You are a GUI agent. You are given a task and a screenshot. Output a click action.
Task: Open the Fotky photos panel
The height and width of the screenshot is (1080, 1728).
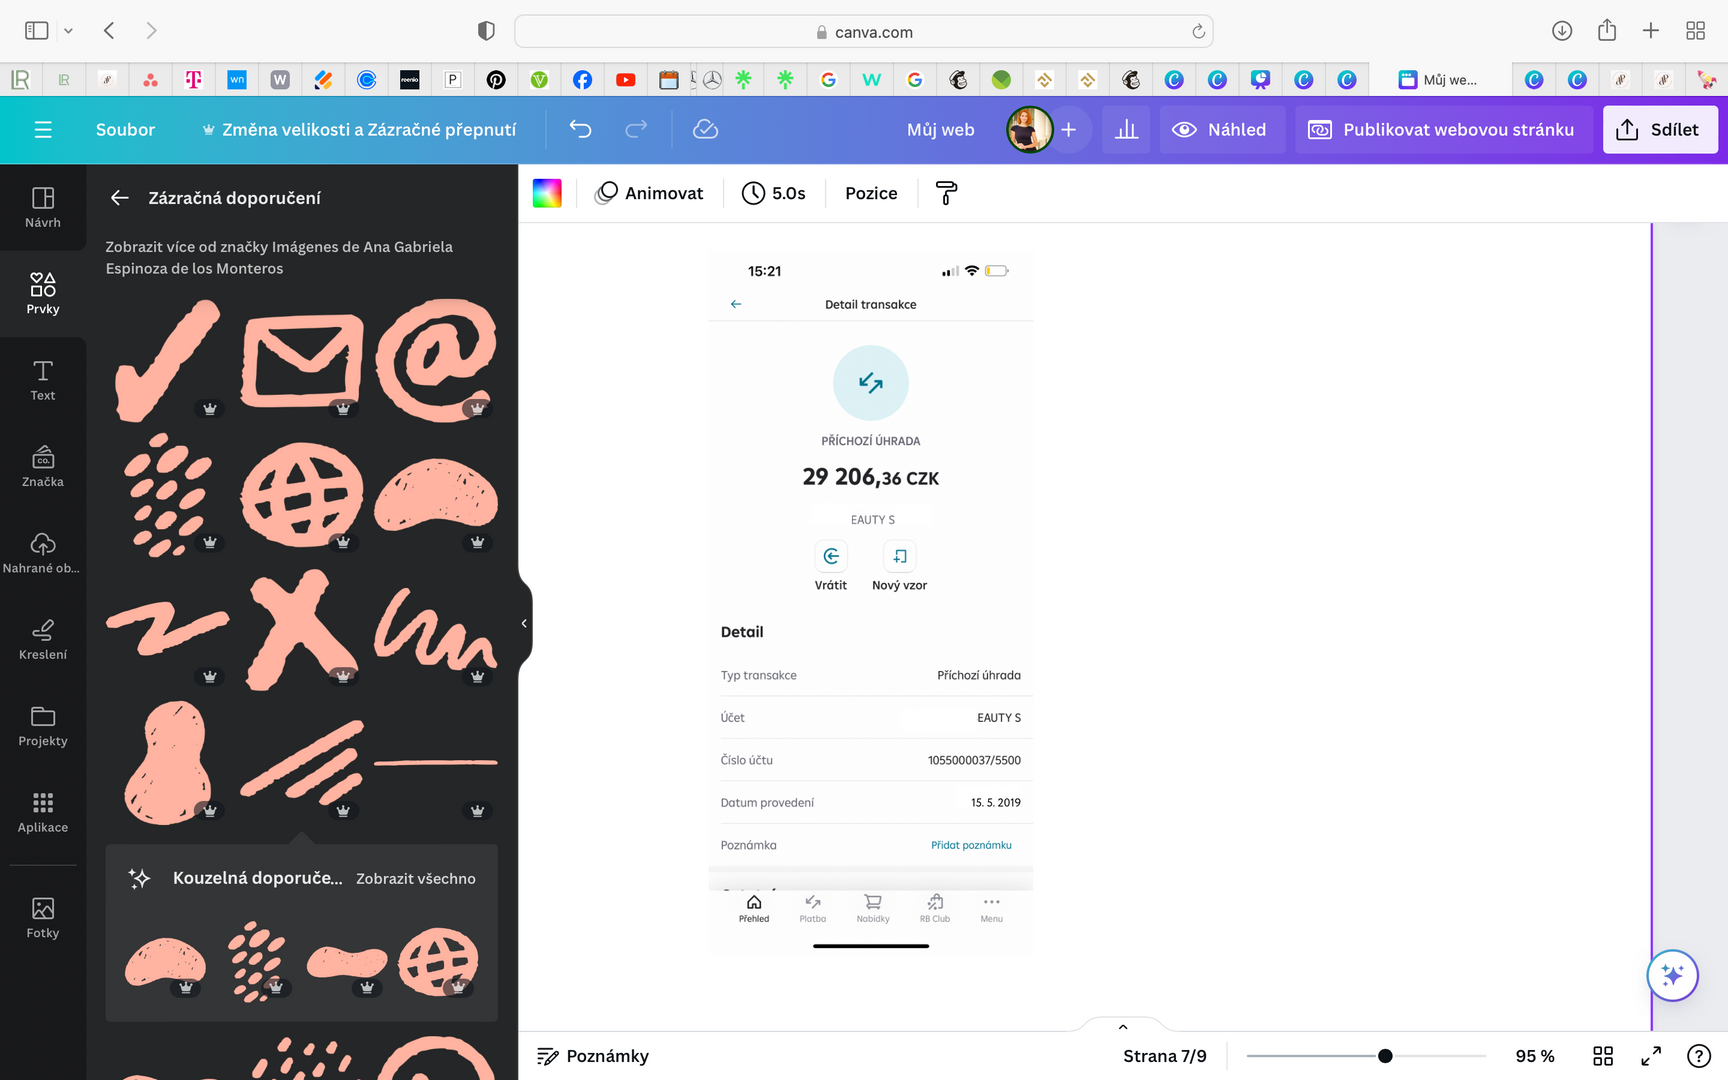(43, 918)
